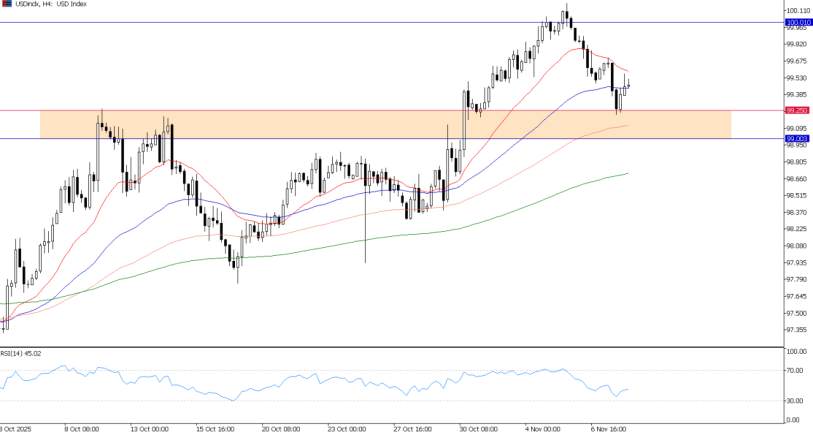
Task: Click the 97.935 price axis label
Action: (797, 262)
